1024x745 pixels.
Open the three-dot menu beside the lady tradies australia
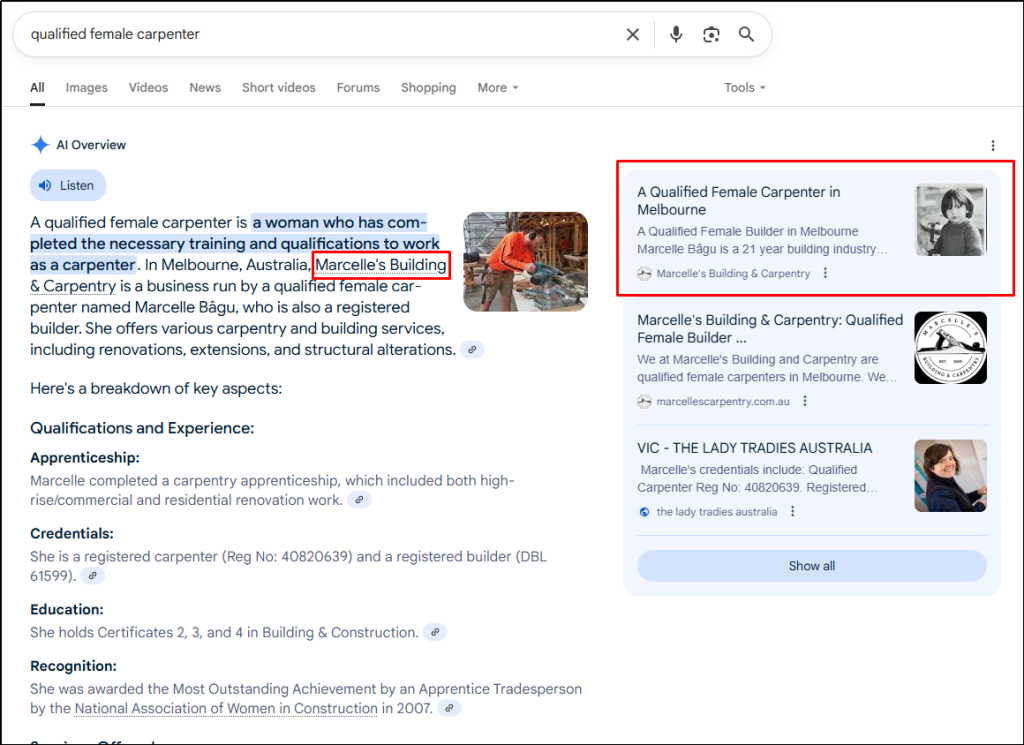point(793,512)
